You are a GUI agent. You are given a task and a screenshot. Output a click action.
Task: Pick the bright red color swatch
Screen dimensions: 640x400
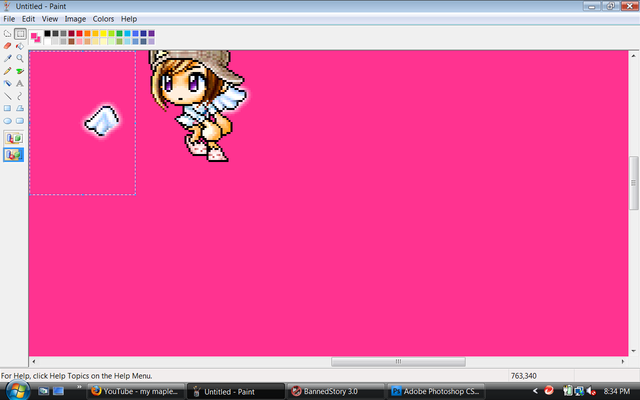point(80,33)
